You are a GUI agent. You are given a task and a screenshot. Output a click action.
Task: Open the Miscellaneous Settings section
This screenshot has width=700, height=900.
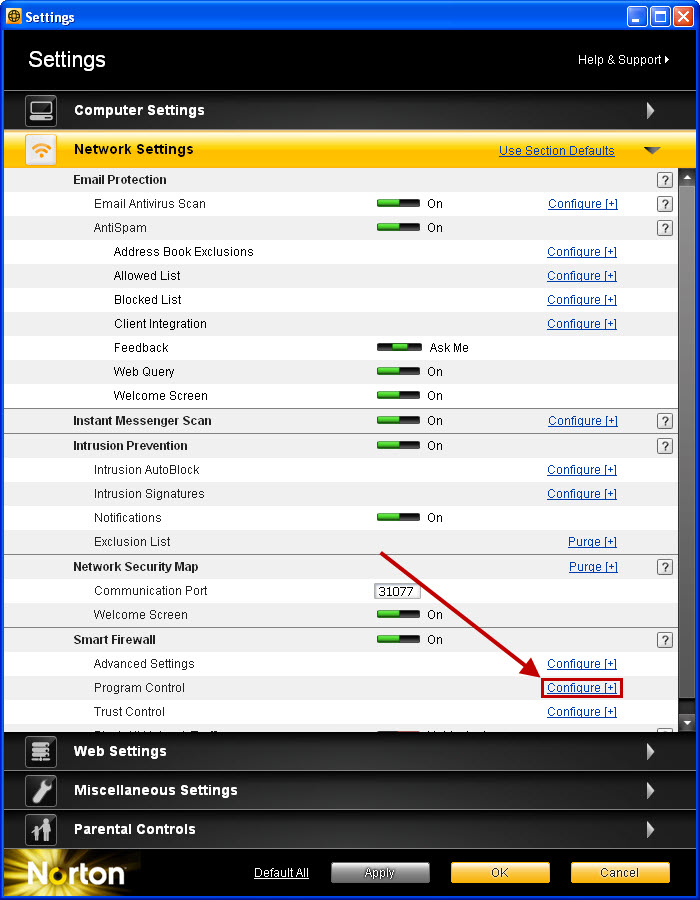tap(349, 790)
